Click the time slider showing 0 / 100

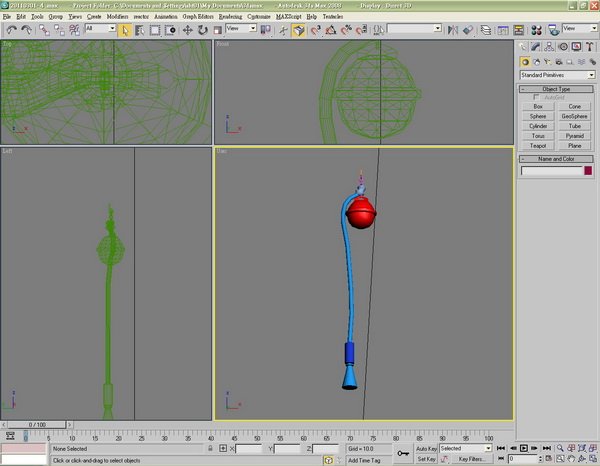[37, 425]
